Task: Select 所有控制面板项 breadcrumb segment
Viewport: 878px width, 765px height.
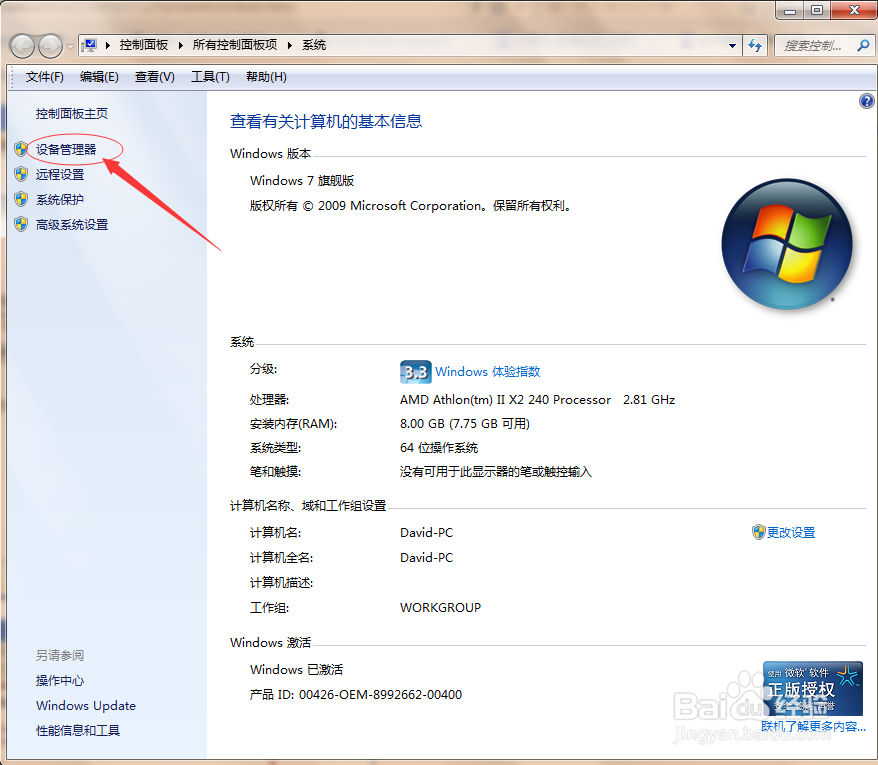Action: click(235, 45)
